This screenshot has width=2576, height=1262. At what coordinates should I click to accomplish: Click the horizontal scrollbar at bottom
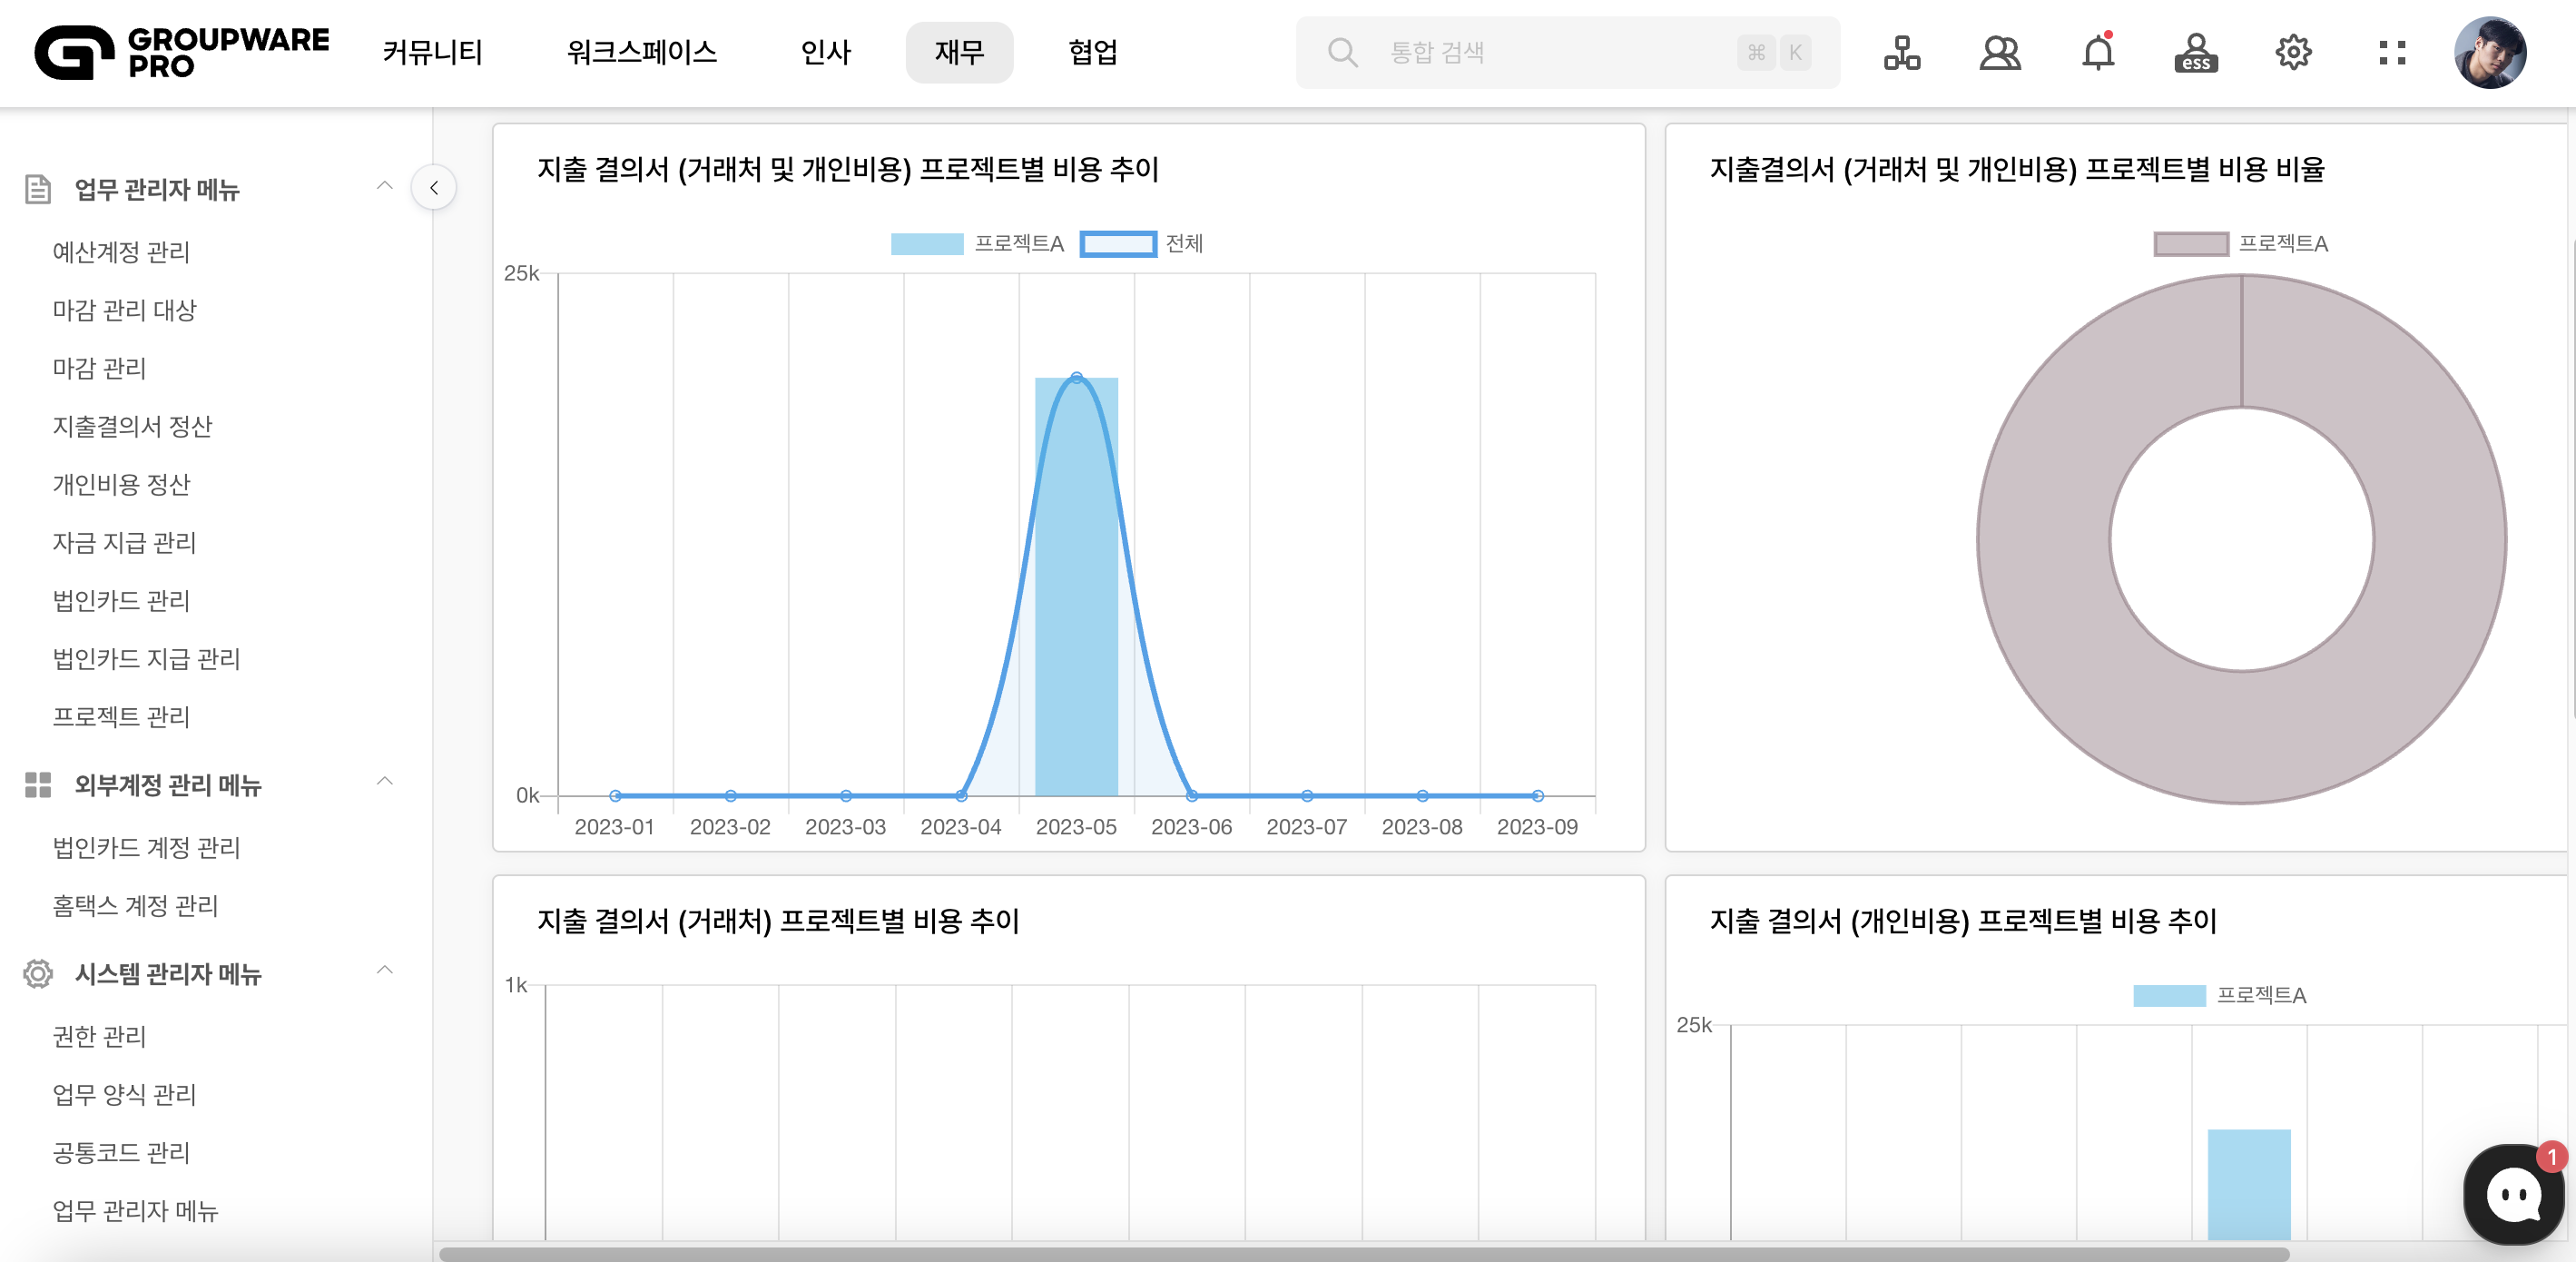point(1363,1254)
